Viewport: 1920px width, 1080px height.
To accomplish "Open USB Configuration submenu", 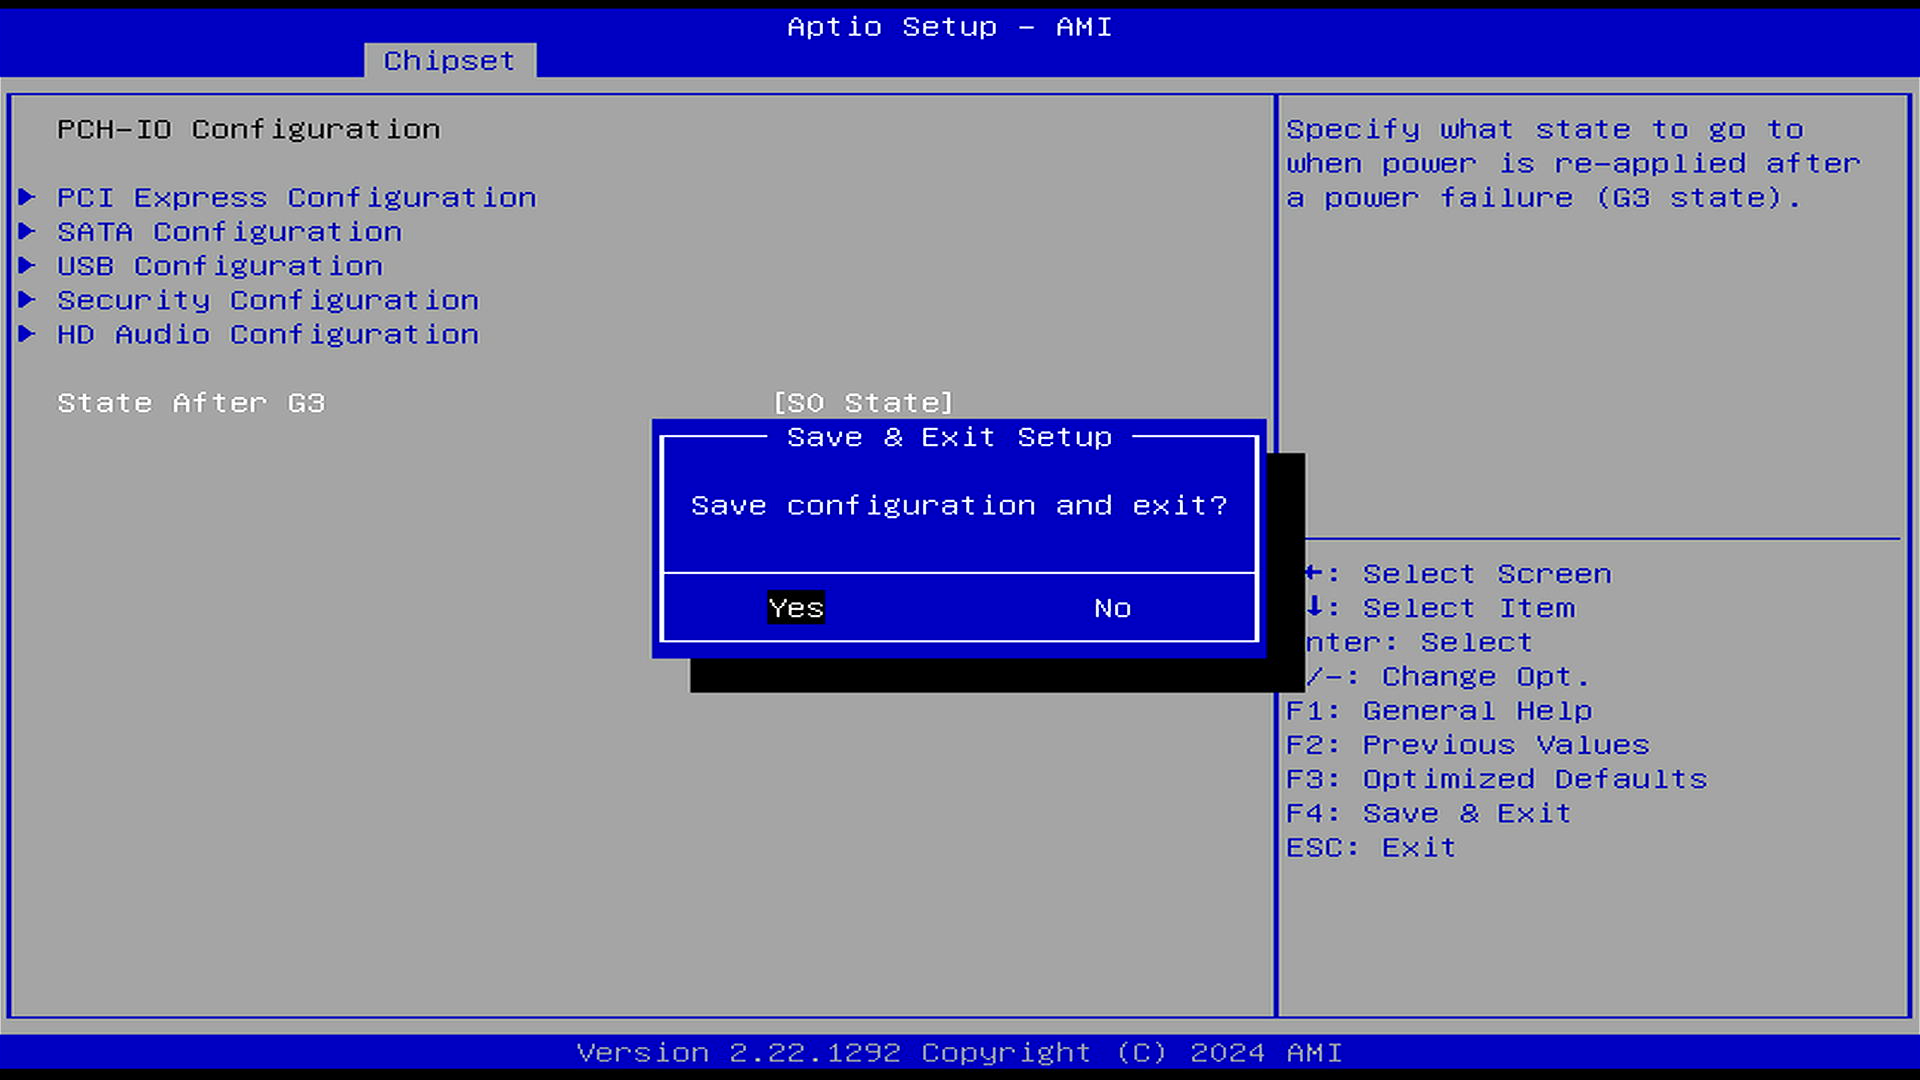I will tap(219, 266).
